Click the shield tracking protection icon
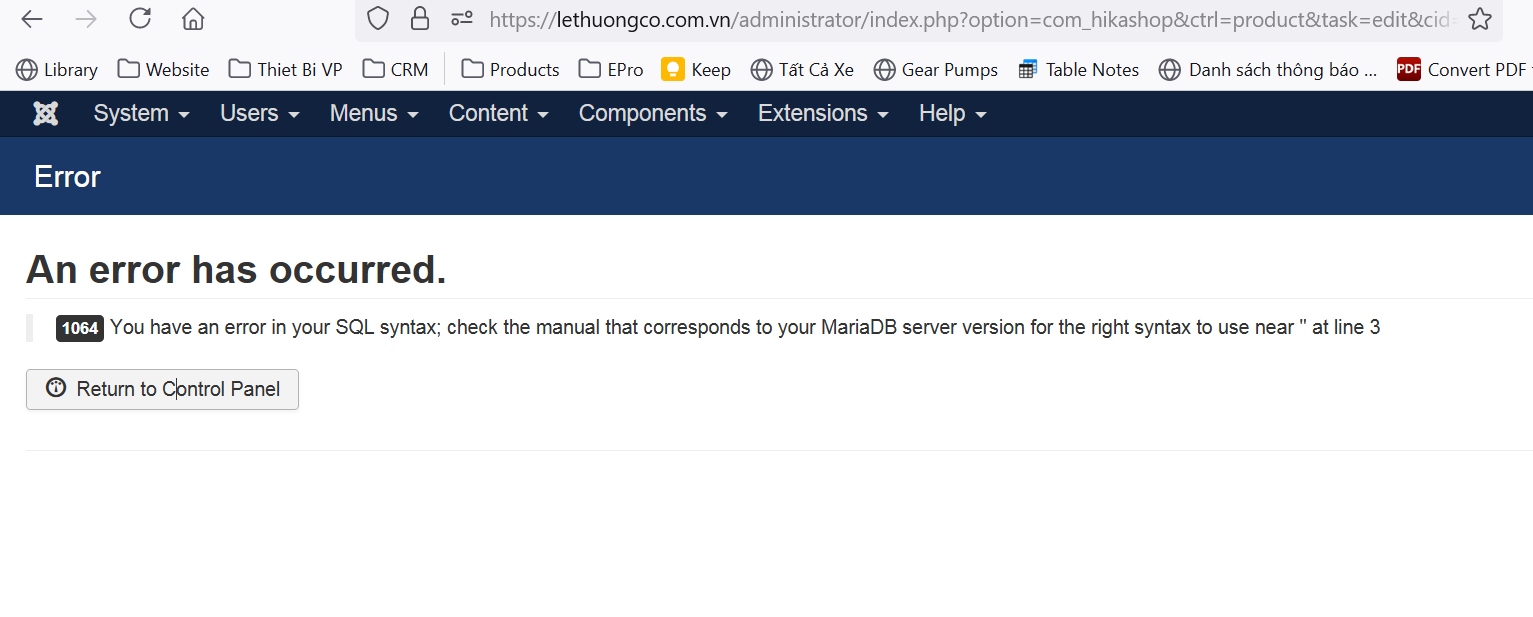The width and height of the screenshot is (1533, 617). pyautogui.click(x=377, y=18)
